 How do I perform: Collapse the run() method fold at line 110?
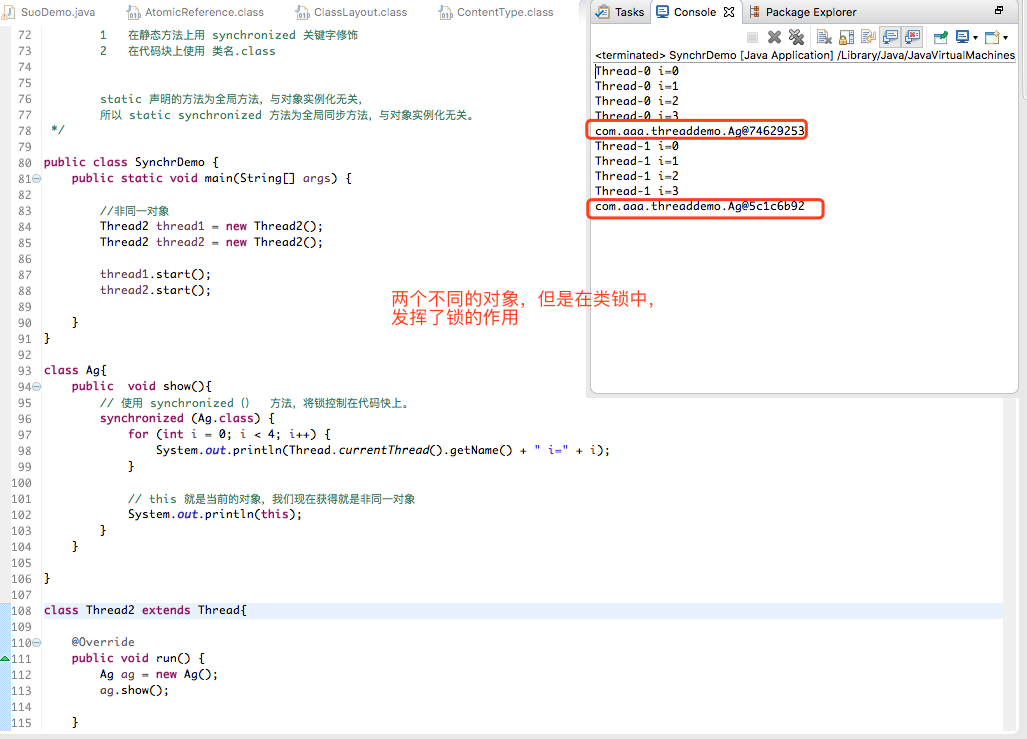pos(37,643)
